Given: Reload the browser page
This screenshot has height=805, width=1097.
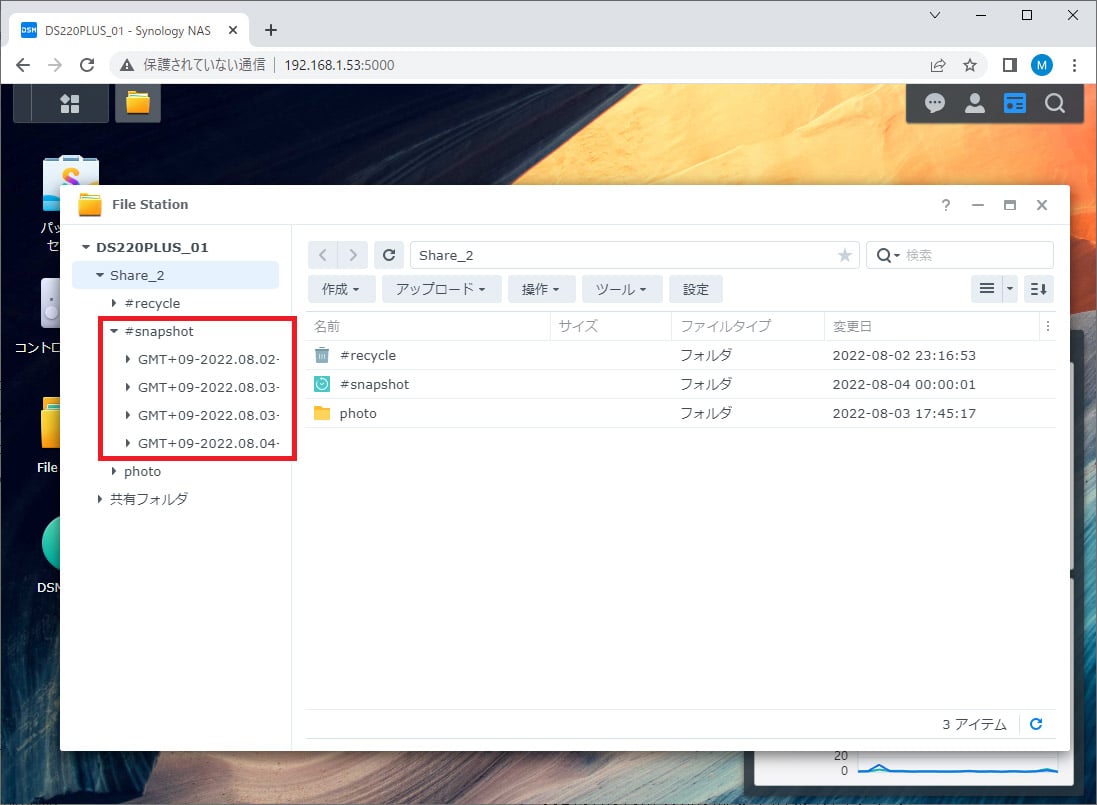Looking at the screenshot, I should click(x=87, y=65).
